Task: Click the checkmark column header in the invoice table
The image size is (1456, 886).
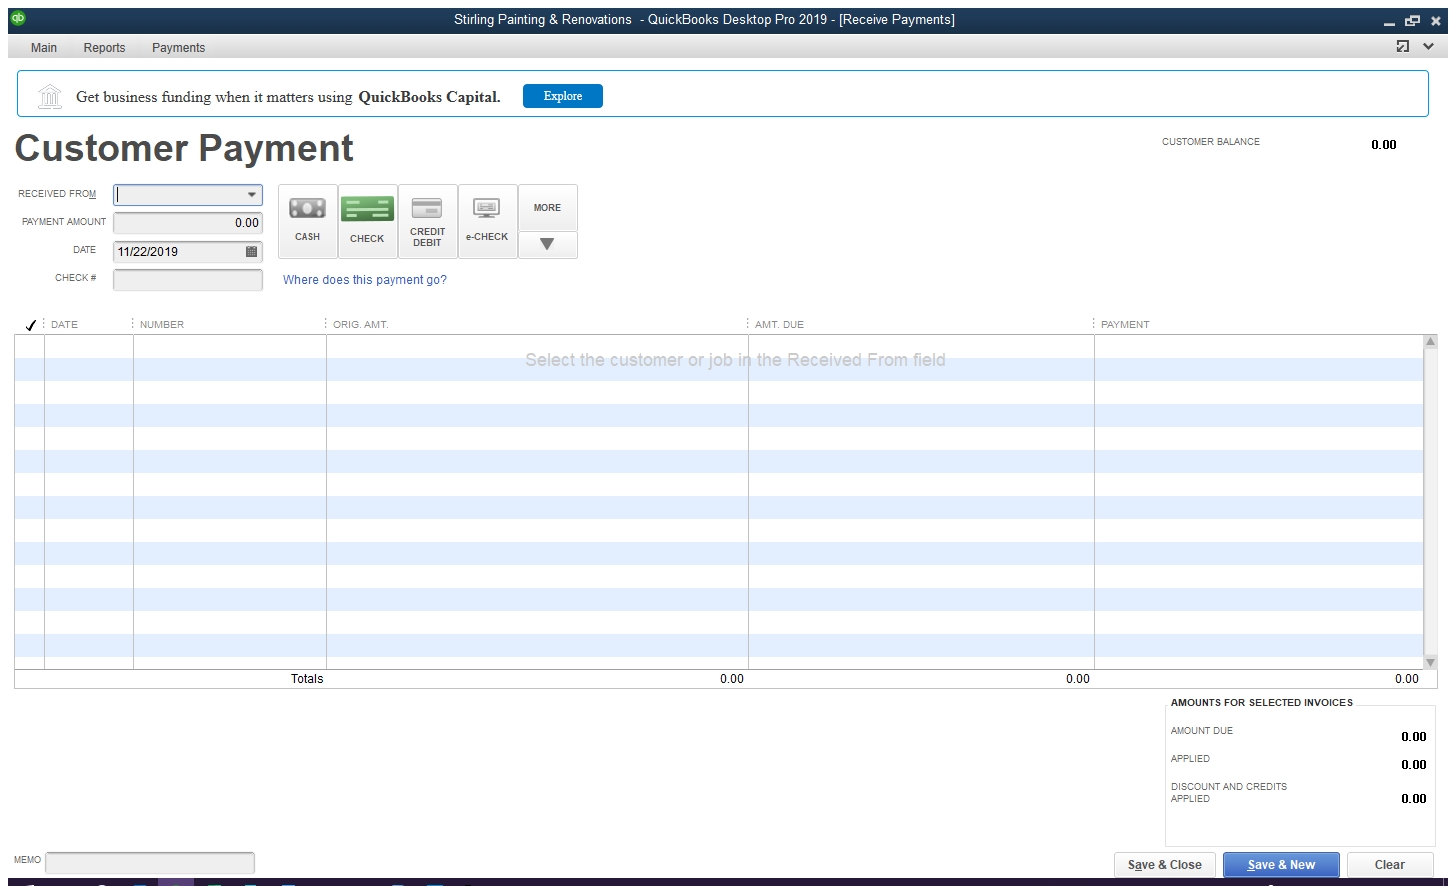Action: click(x=30, y=324)
